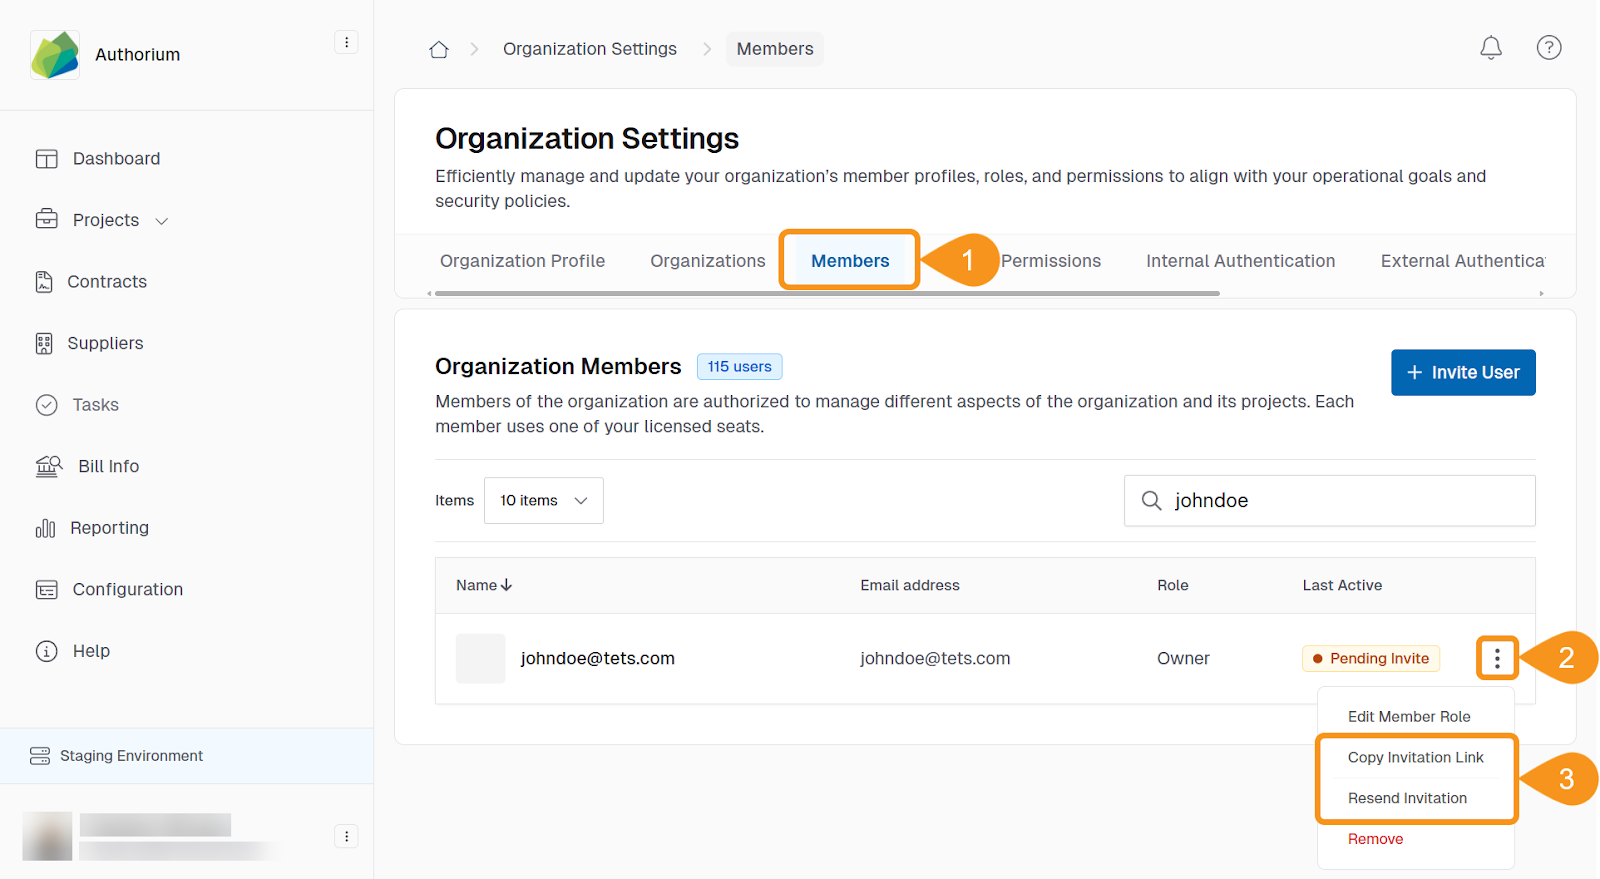Go to Contracts in sidebar
Screen dimensions: 1600x879
(x=106, y=282)
